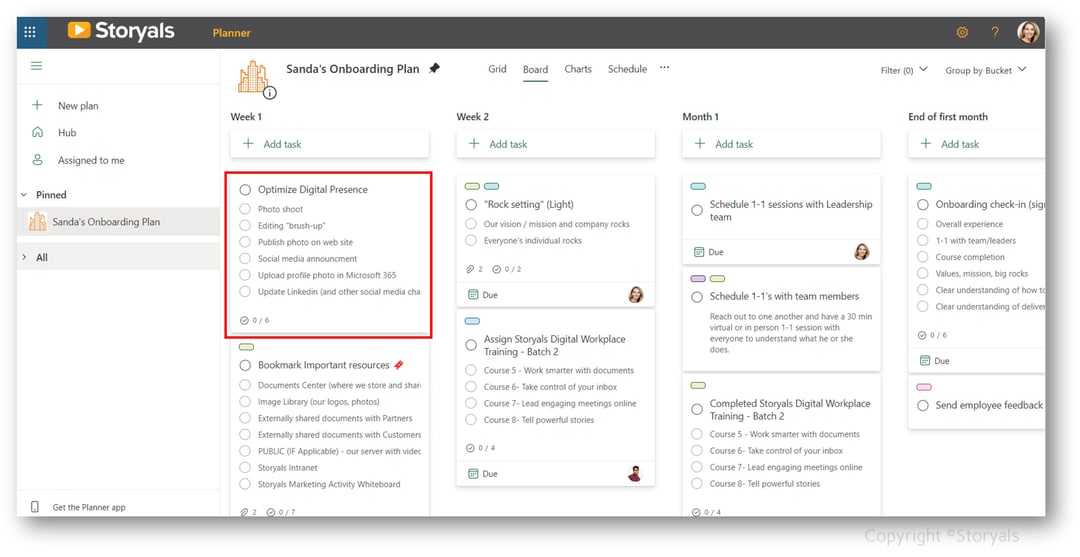This screenshot has height=557, width=1080.
Task: Add task to Week 2 bucket
Action: coord(555,144)
